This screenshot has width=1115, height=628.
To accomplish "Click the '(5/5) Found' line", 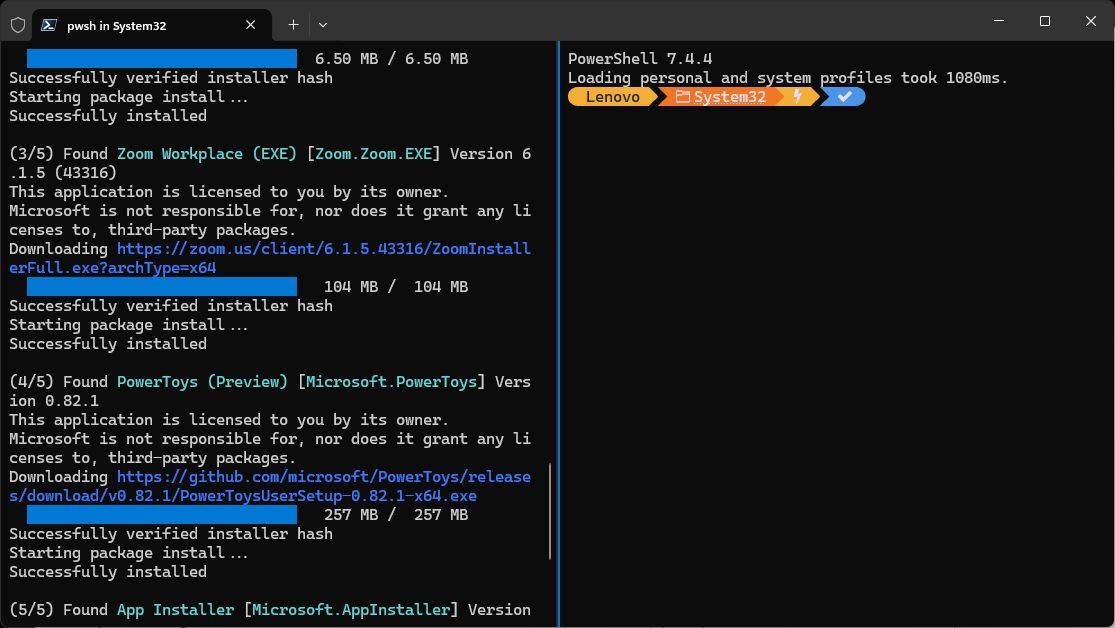I will 270,610.
